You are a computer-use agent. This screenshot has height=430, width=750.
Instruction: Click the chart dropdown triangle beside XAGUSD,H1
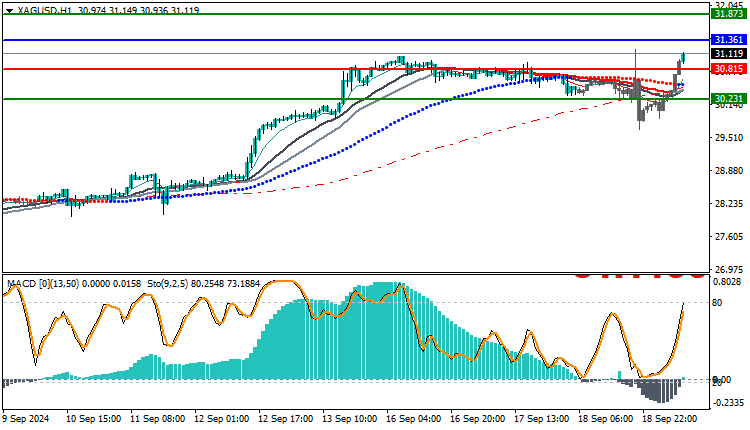pyautogui.click(x=9, y=10)
